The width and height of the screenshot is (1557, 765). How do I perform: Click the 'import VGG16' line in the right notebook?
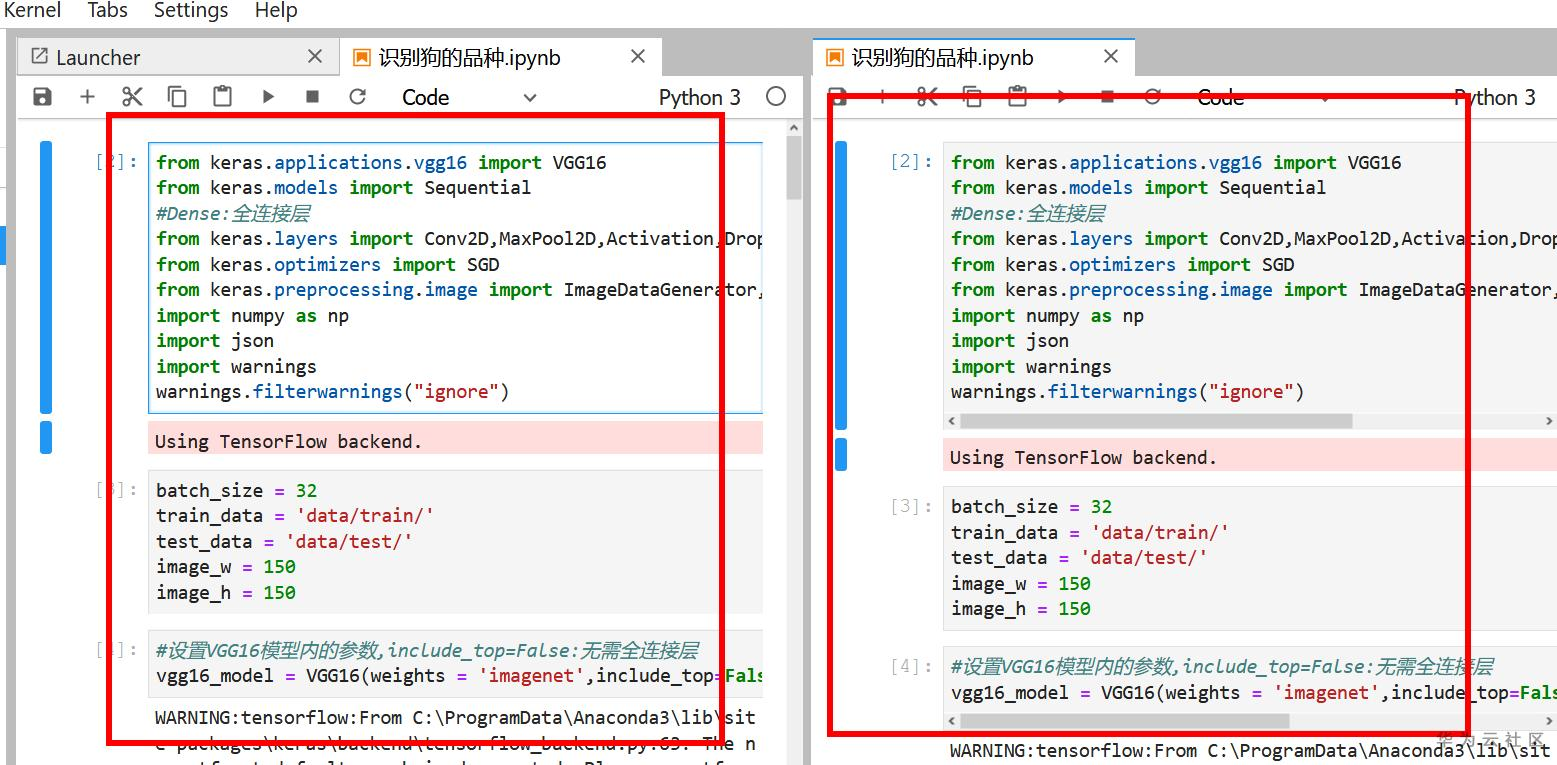(x=1176, y=162)
